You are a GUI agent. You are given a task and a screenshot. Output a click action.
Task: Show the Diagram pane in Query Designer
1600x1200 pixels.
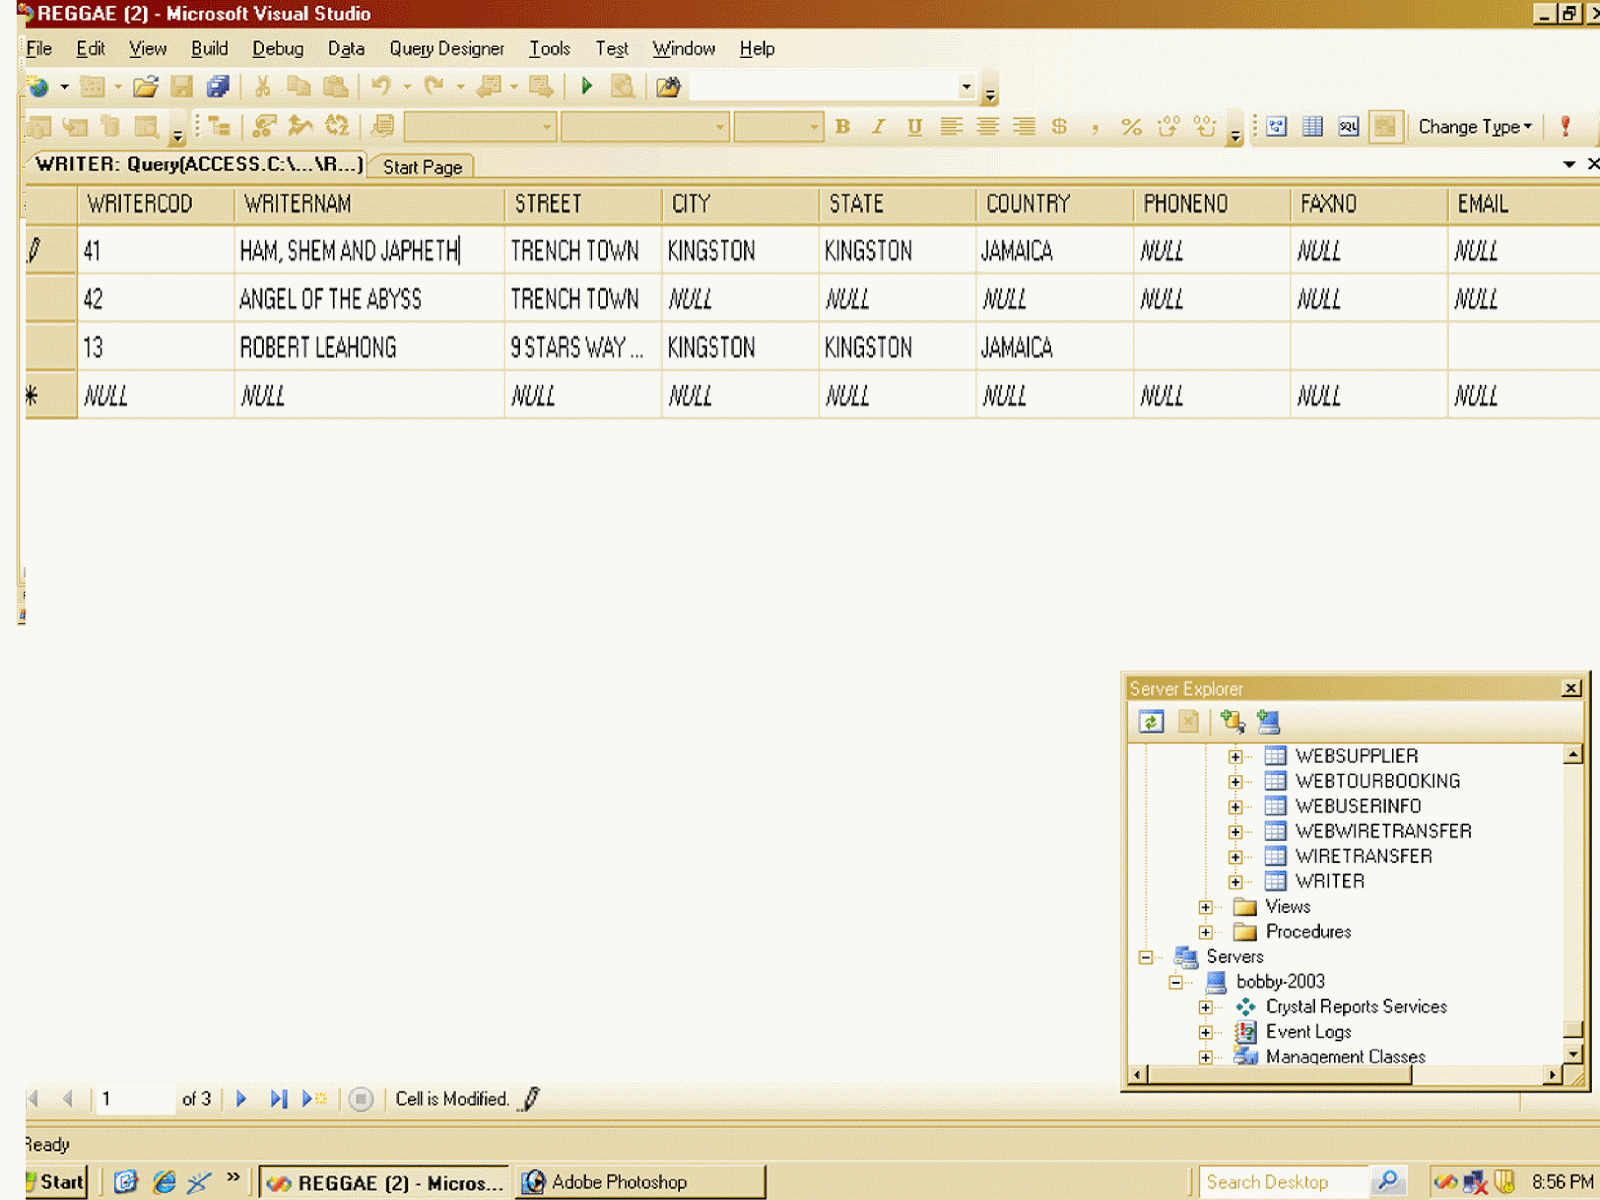[x=1277, y=127]
